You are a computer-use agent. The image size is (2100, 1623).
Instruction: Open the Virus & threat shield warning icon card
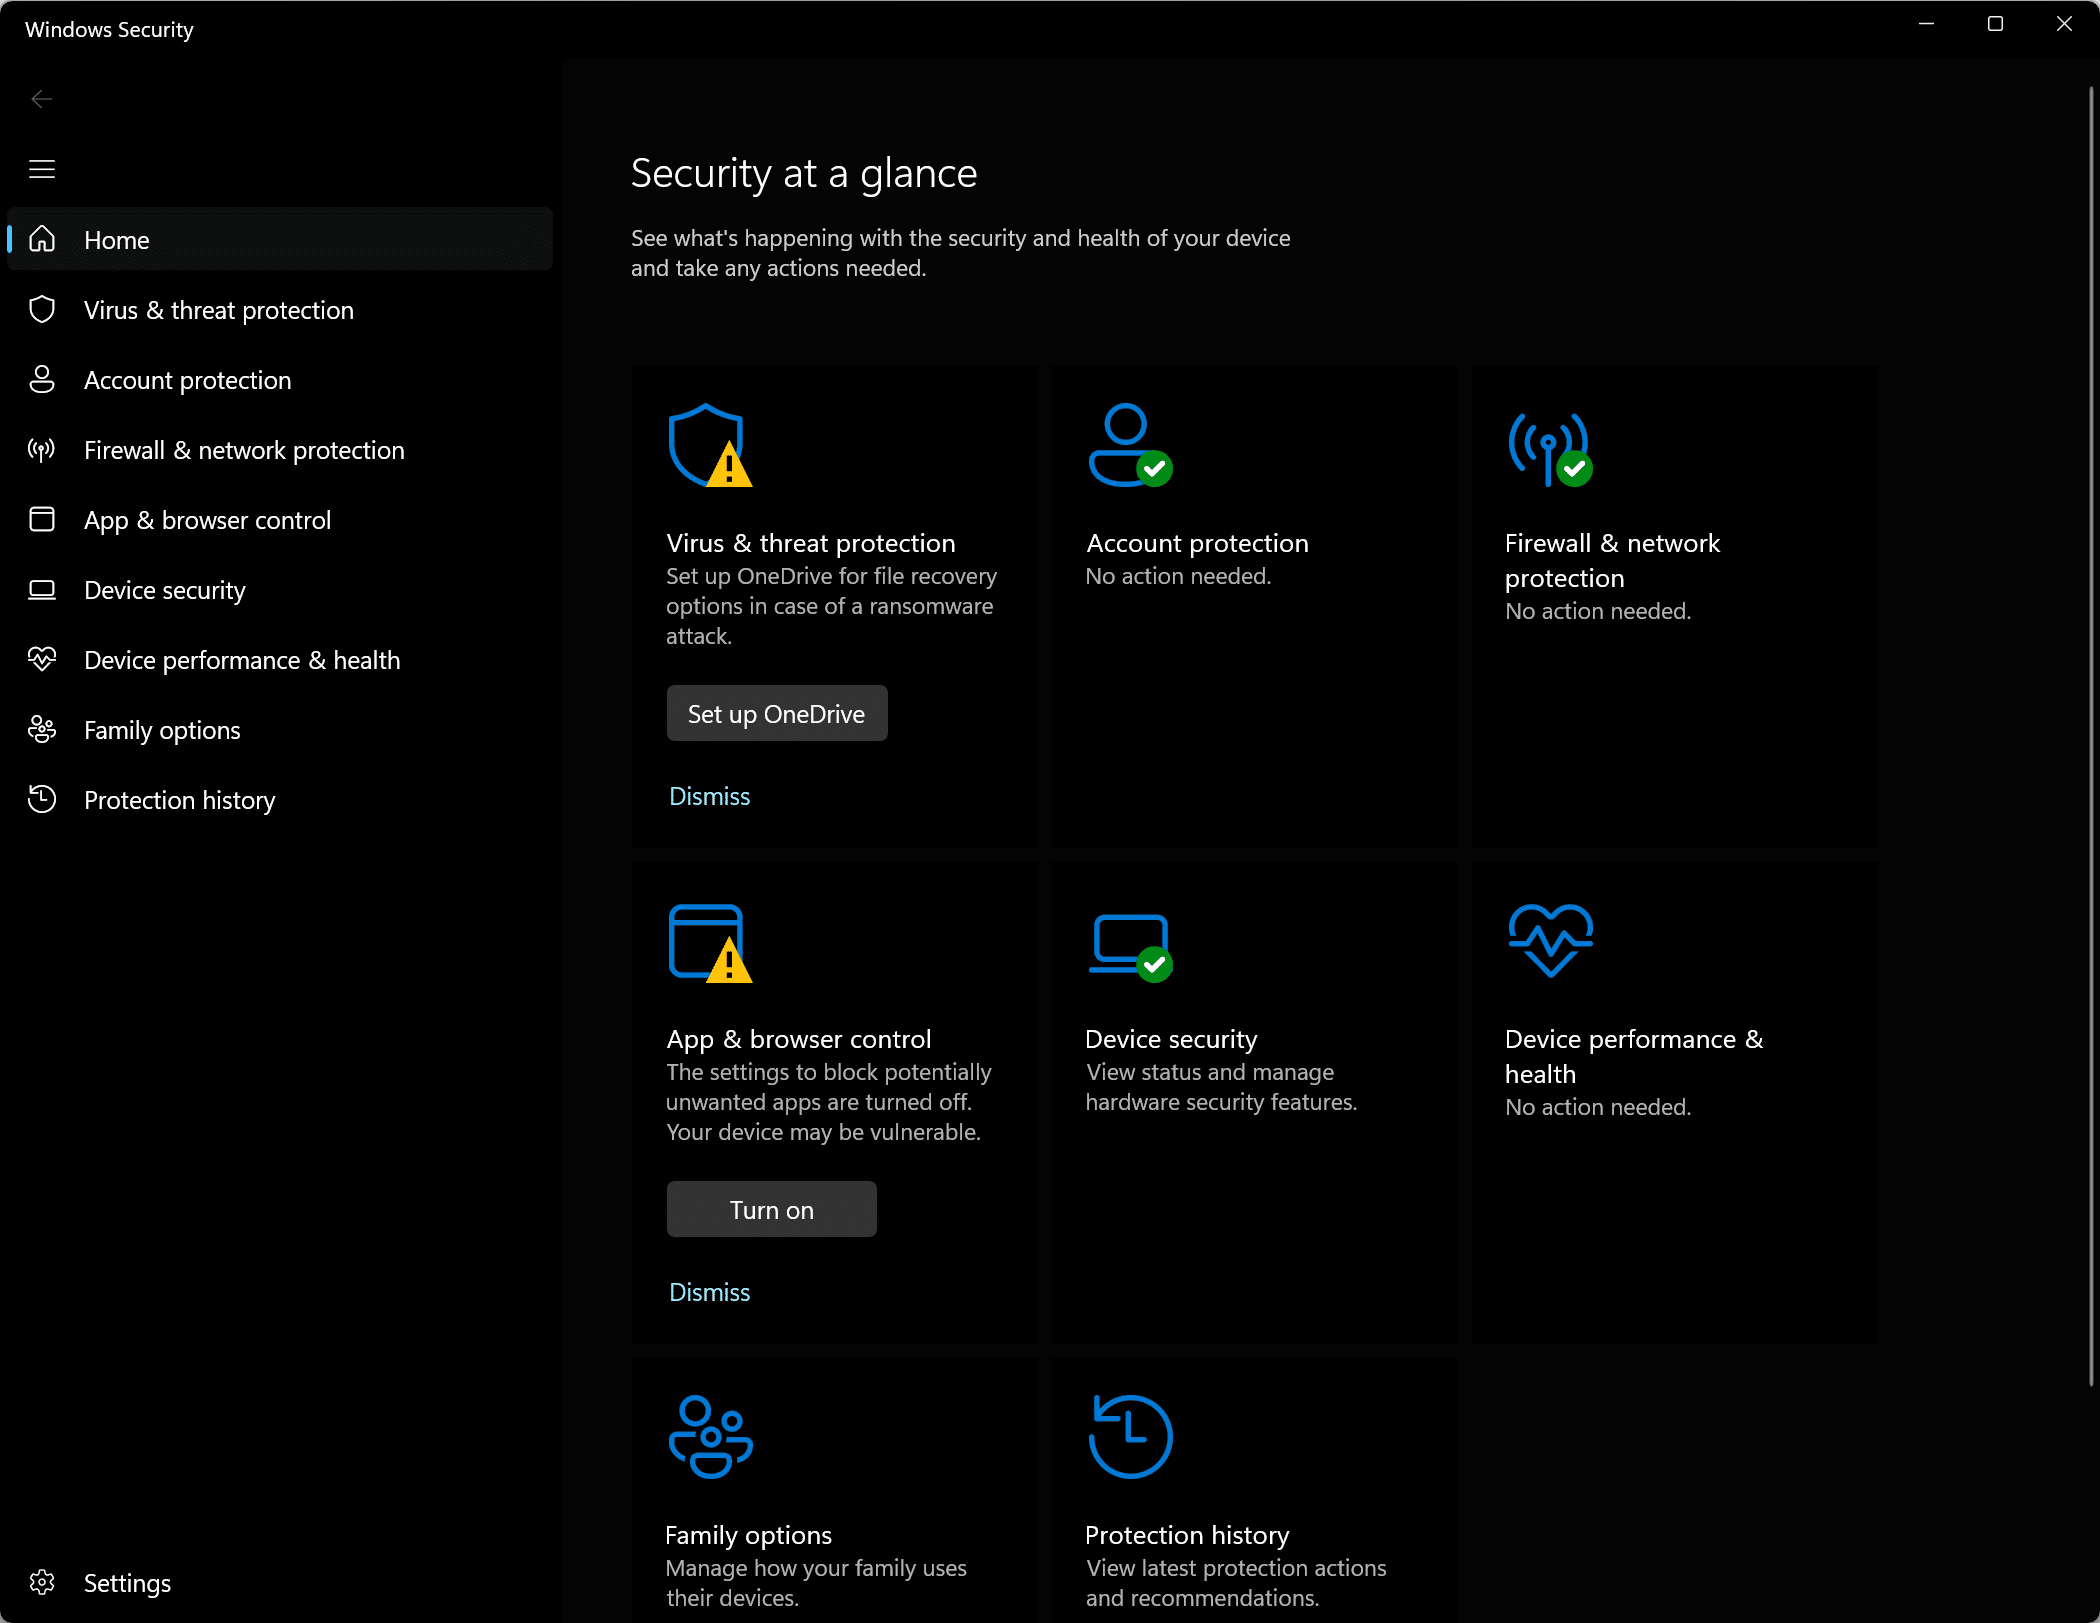(x=710, y=445)
